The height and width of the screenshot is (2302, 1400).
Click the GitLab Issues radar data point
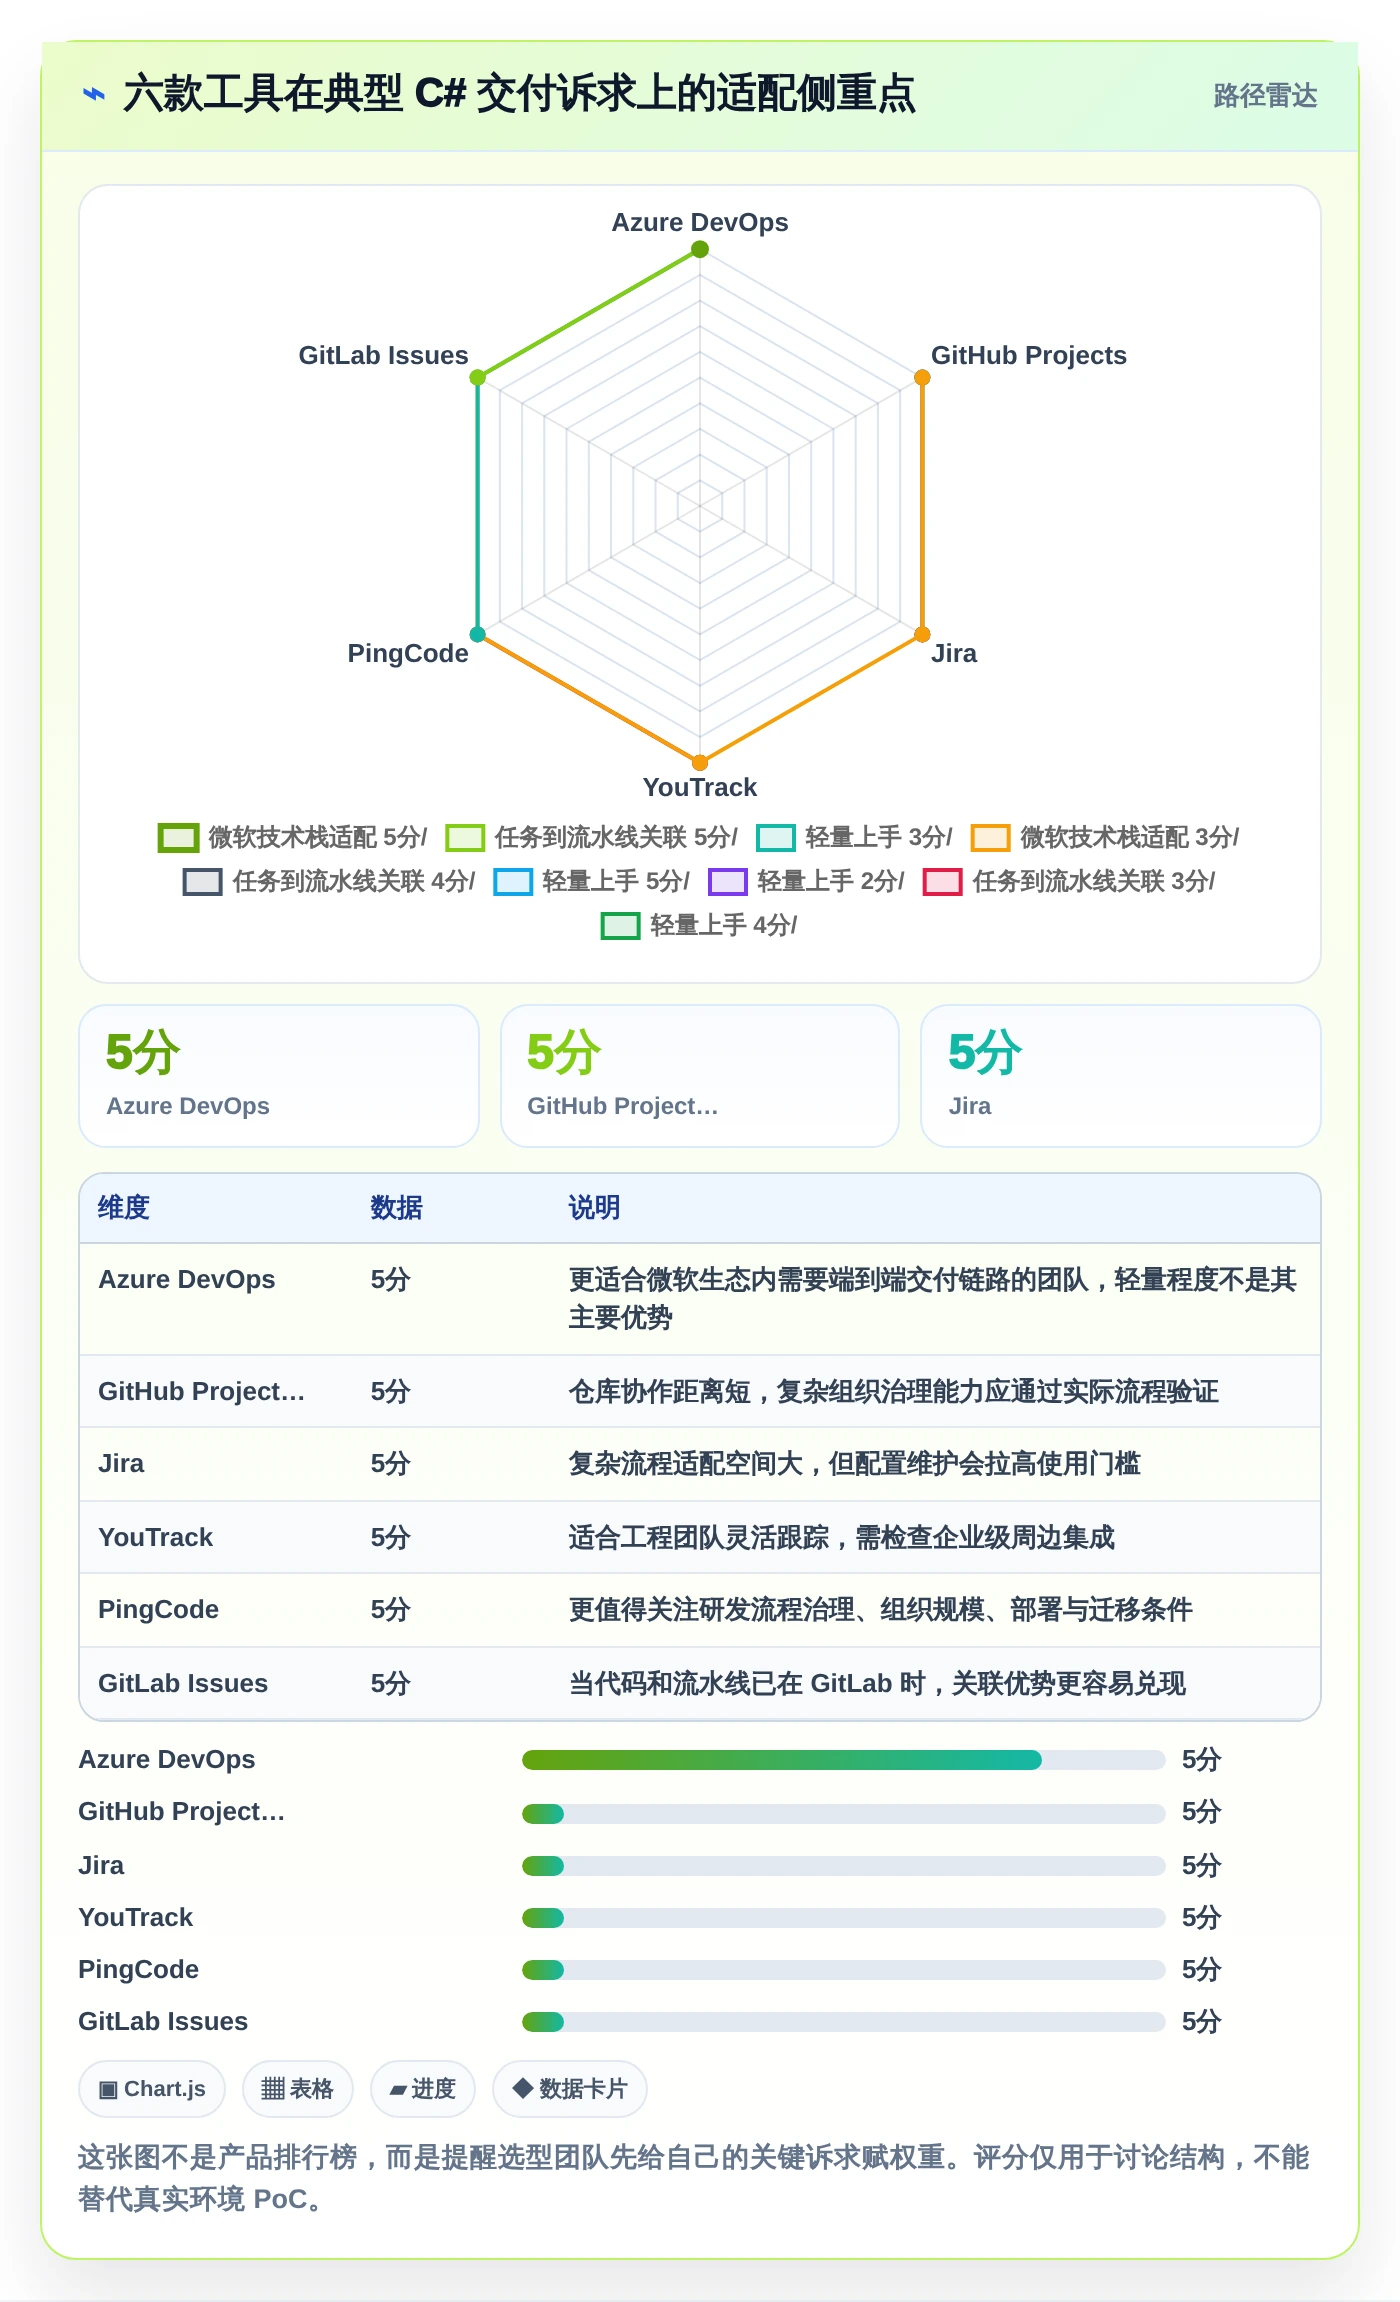click(x=478, y=377)
